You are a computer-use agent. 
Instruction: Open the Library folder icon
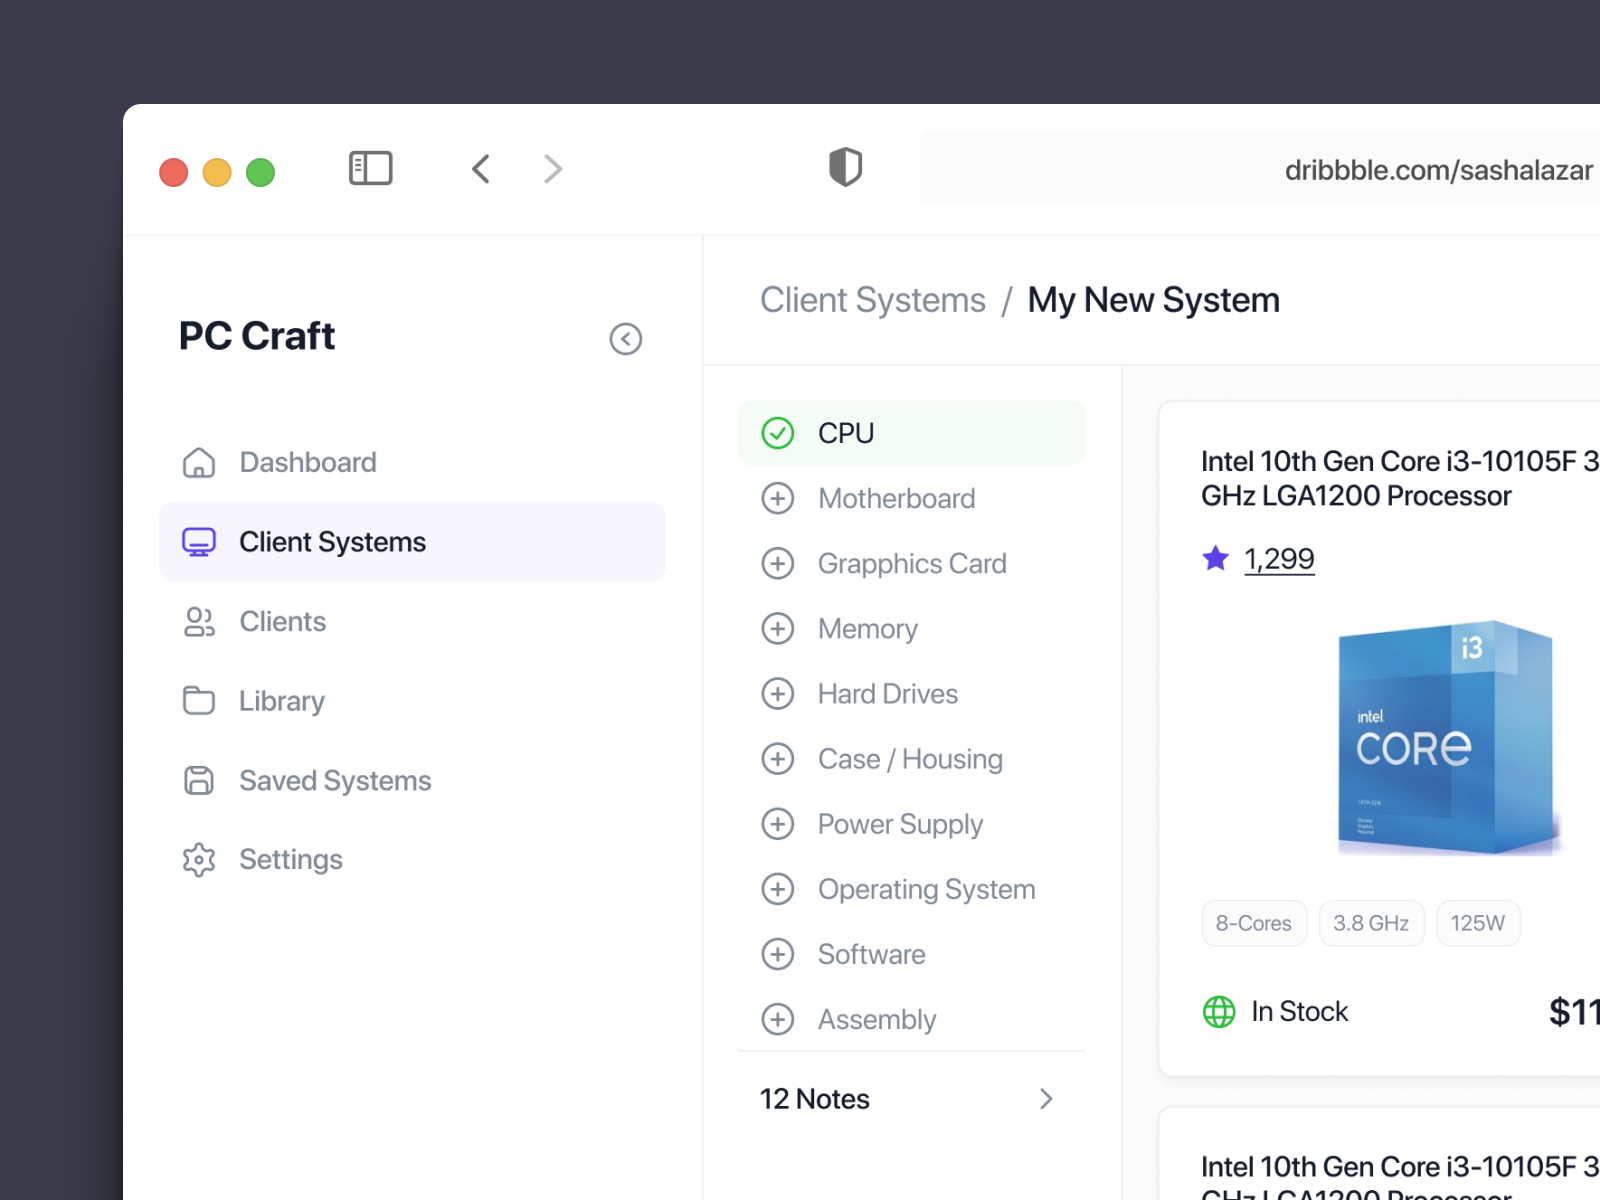[199, 700]
